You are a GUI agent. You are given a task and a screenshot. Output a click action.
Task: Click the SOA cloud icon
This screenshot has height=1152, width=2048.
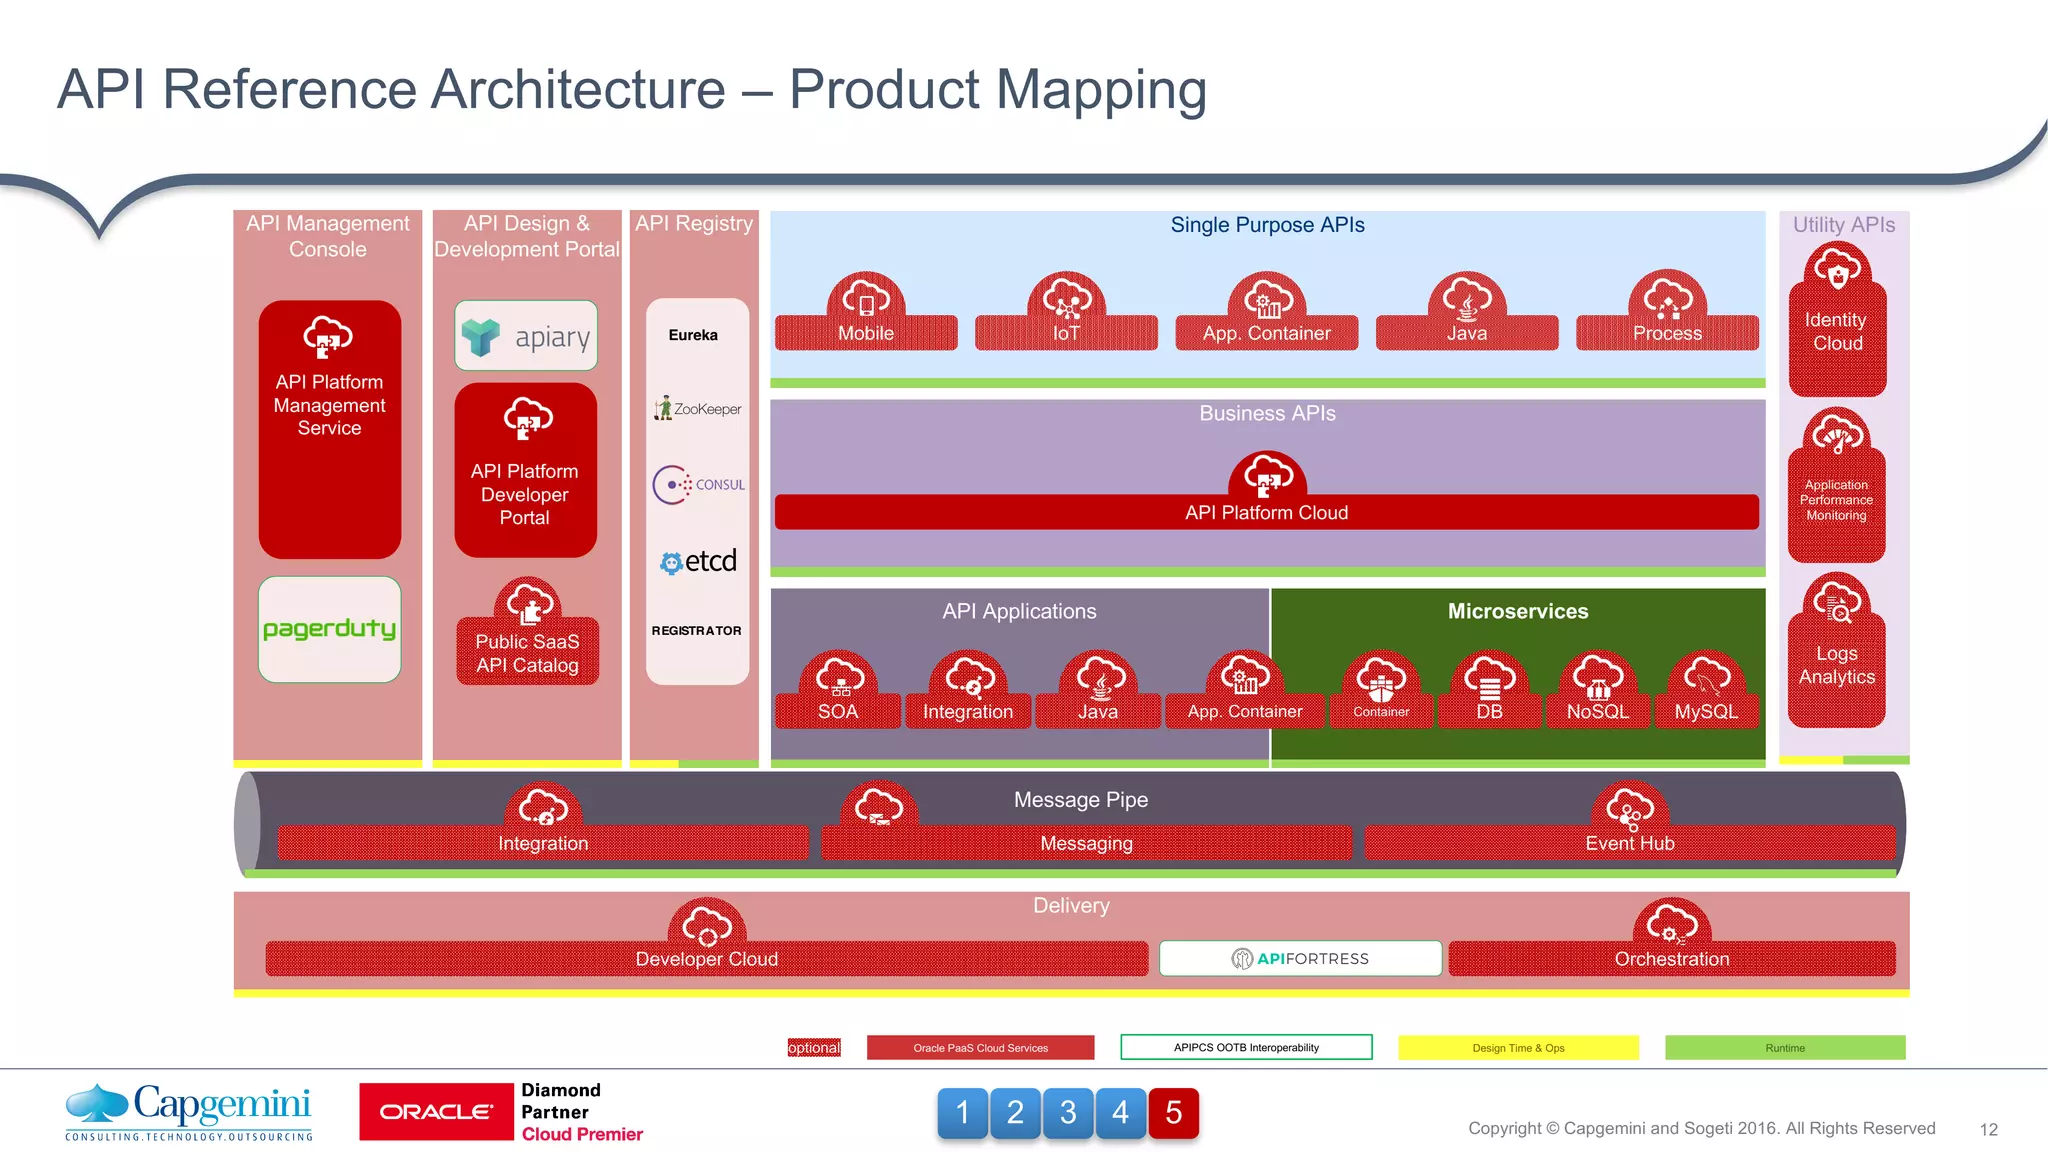pyautogui.click(x=839, y=680)
